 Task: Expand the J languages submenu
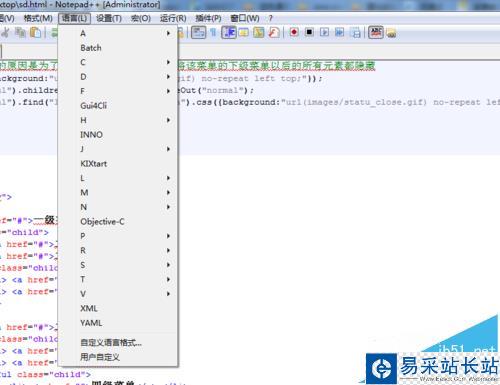[118, 149]
